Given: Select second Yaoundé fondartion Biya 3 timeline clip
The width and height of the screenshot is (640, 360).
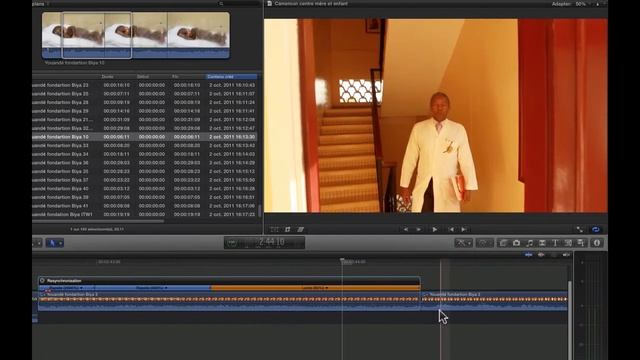Looking at the screenshot, I should coord(495,301).
